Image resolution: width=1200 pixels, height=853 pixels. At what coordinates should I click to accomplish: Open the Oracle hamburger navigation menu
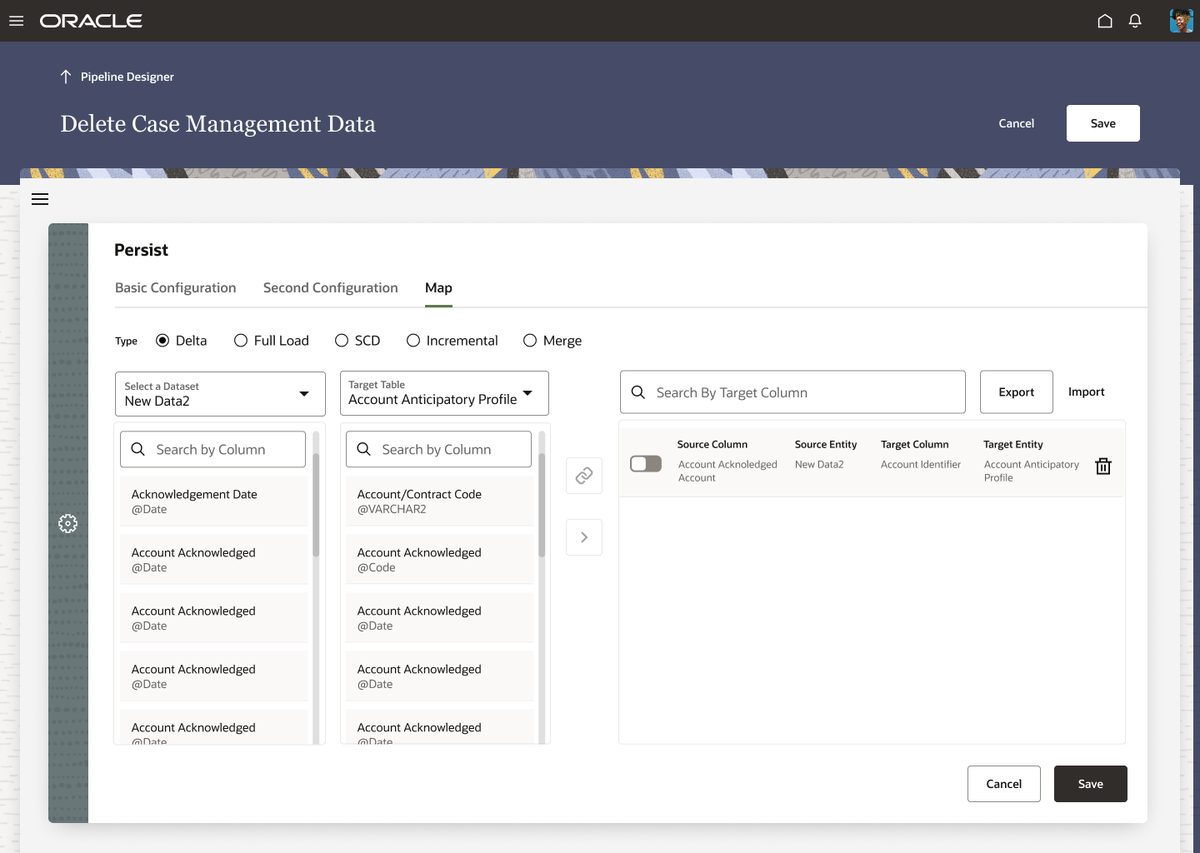16,21
